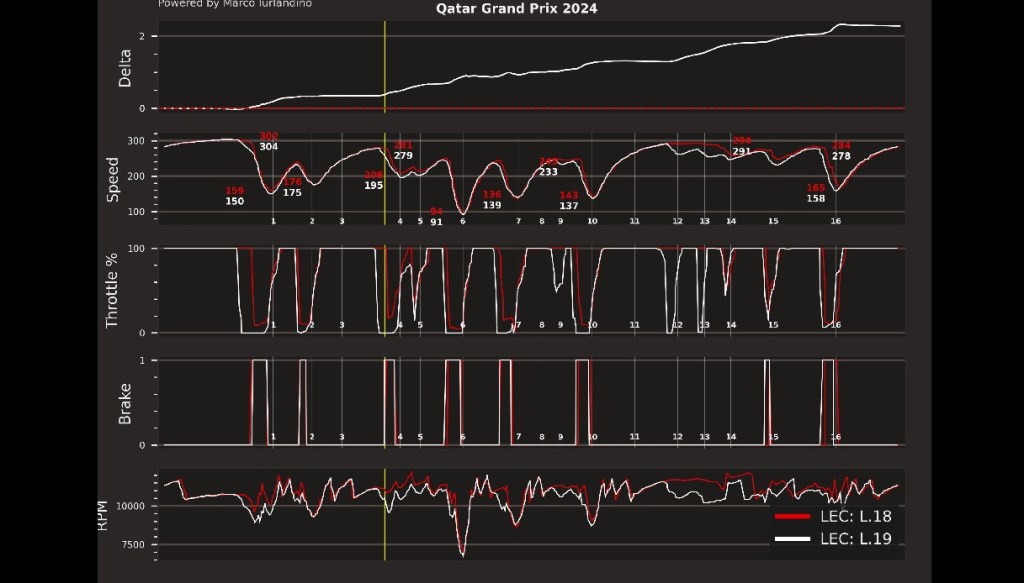Click the red '143' speed annotation
The width and height of the screenshot is (1024, 583).
click(x=569, y=195)
